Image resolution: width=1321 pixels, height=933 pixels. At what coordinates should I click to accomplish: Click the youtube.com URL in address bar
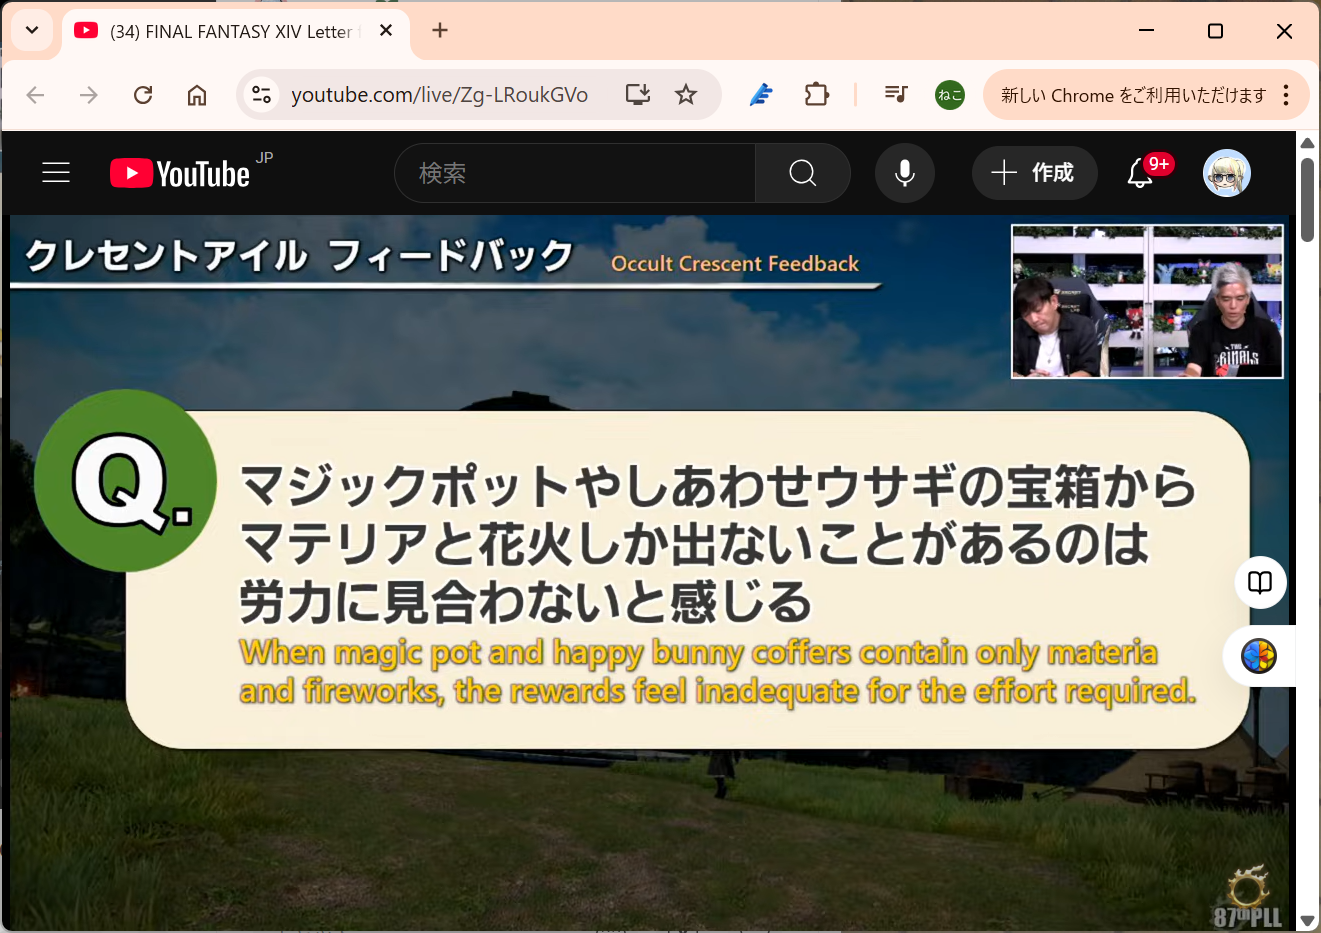pyautogui.click(x=439, y=95)
